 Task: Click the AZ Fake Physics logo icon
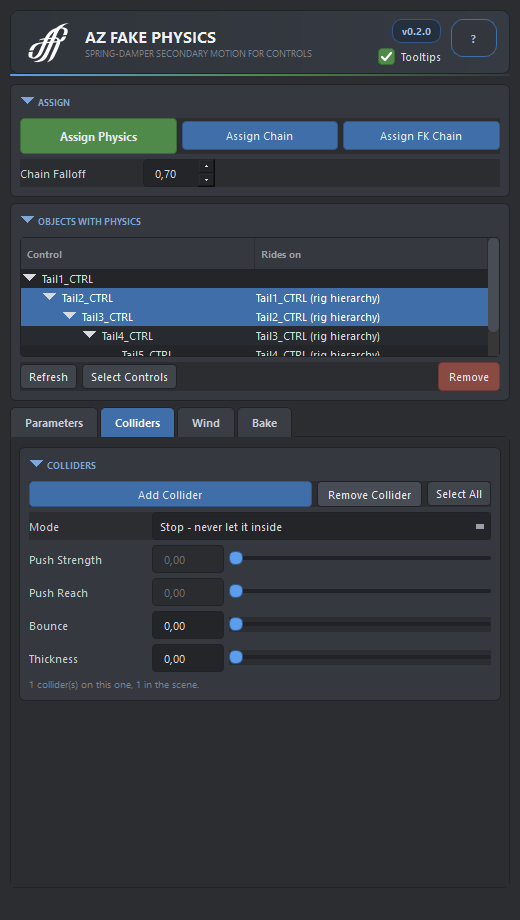pyautogui.click(x=48, y=42)
